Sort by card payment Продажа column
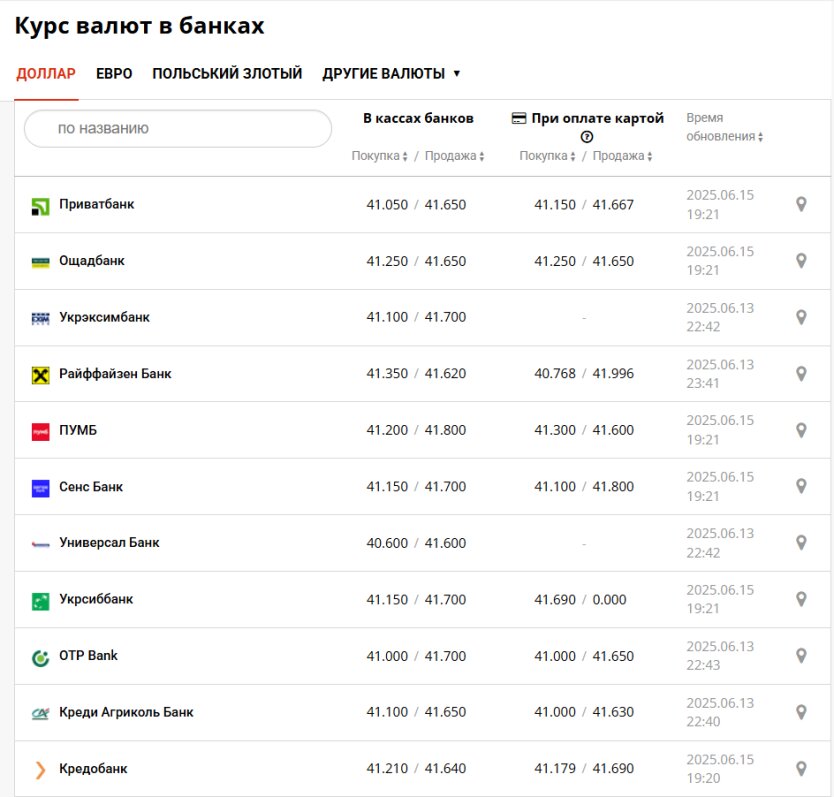The image size is (834, 797). click(x=622, y=156)
